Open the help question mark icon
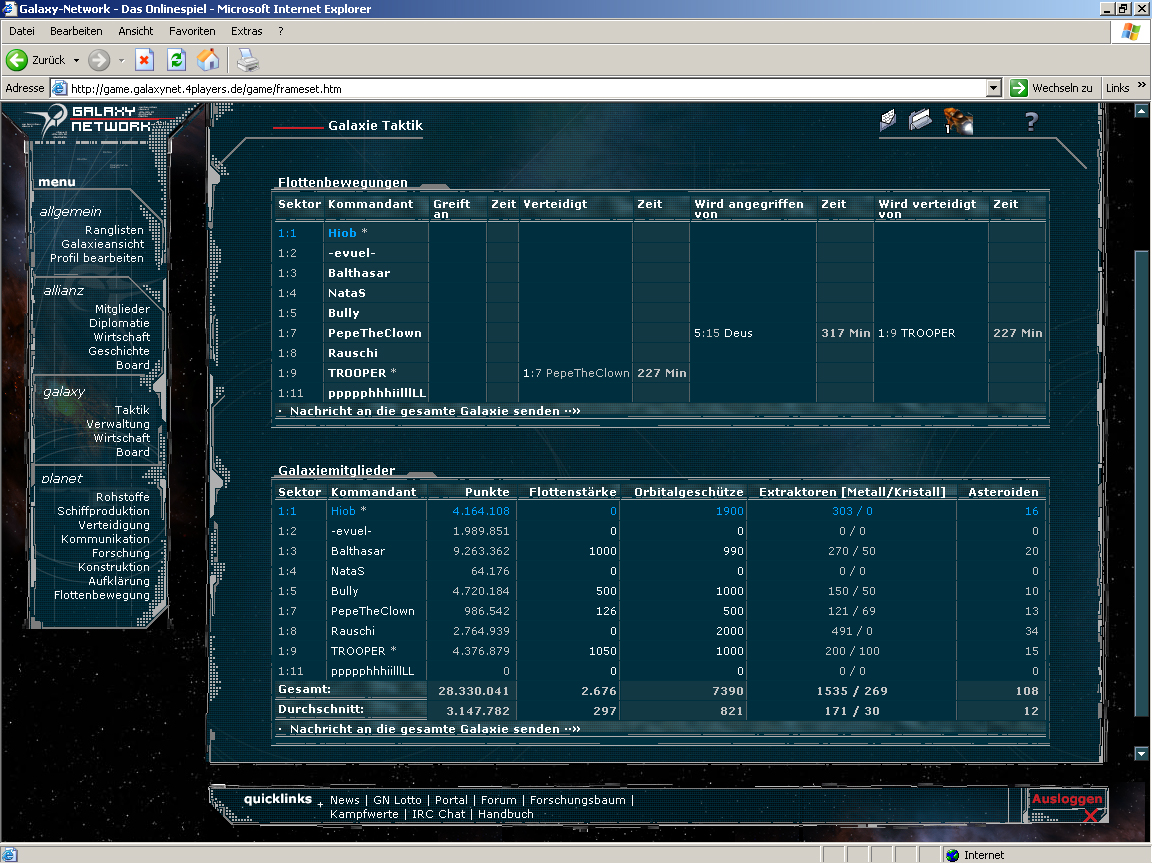 click(x=1031, y=122)
